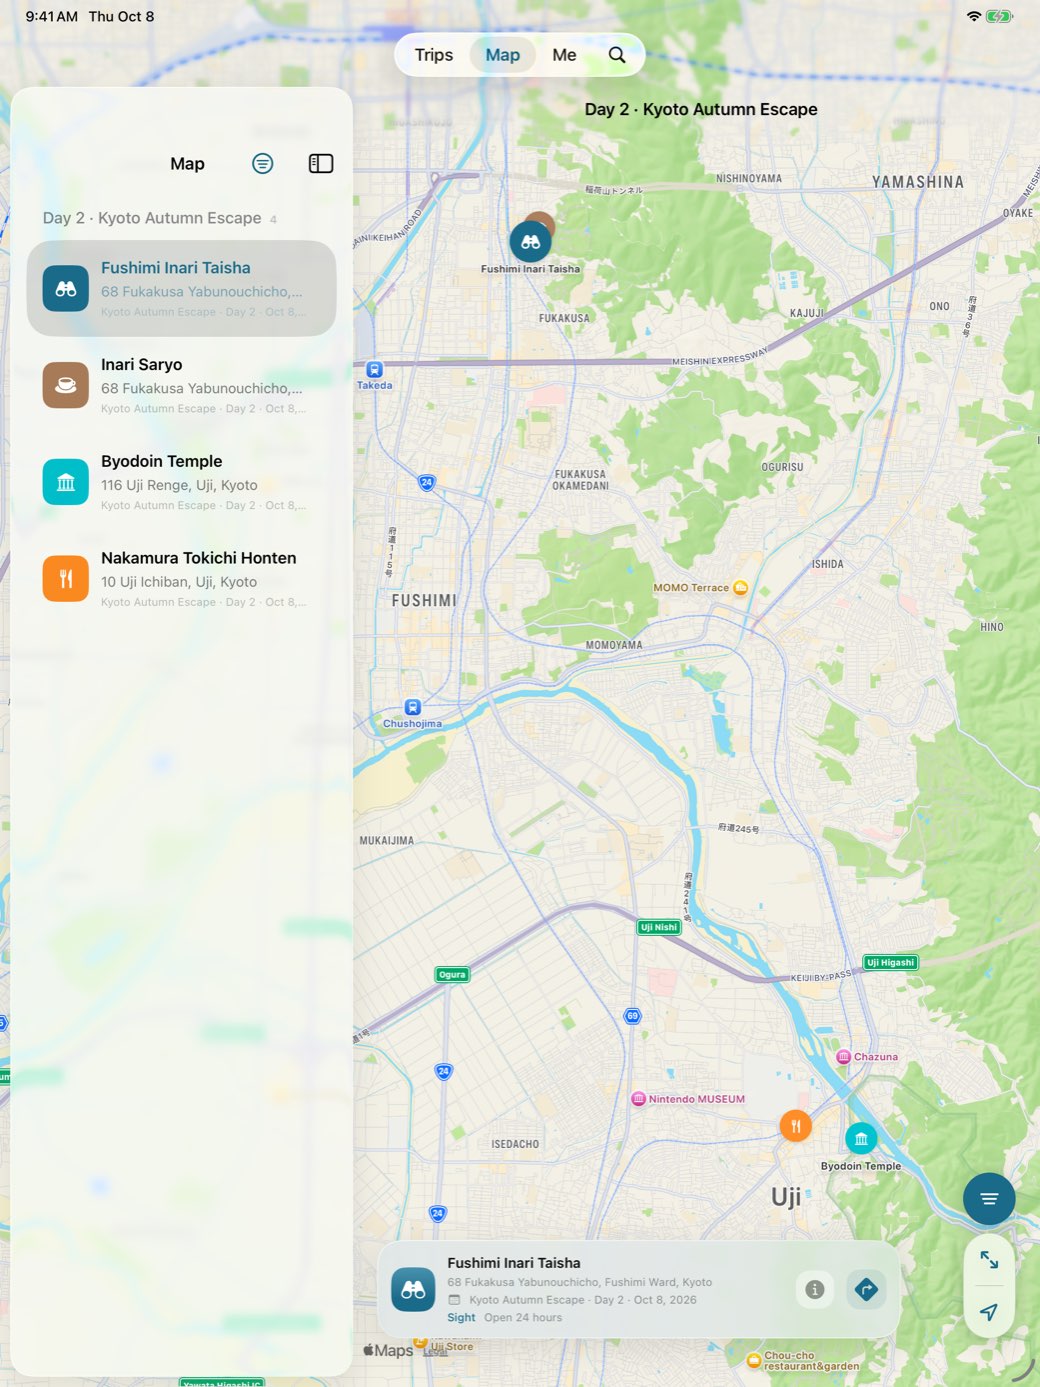Viewport: 1040px width, 1387px height.
Task: Tap the search magnifier icon
Action: [x=617, y=55]
